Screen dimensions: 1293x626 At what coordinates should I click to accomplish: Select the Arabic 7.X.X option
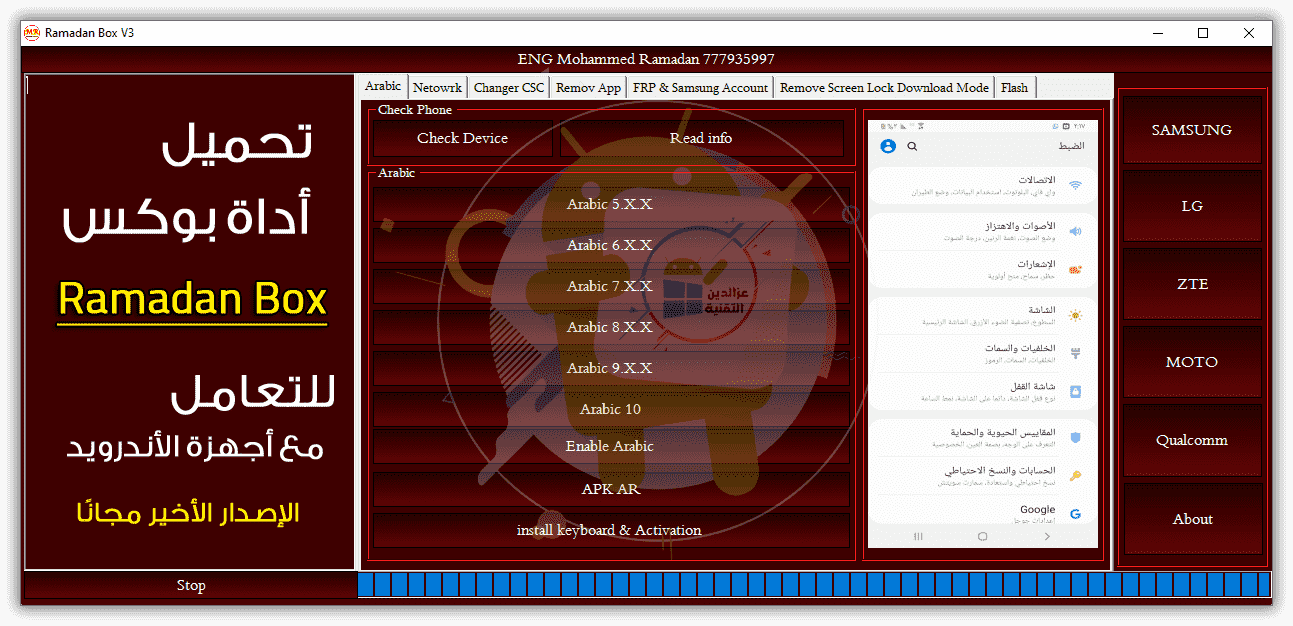(x=610, y=286)
